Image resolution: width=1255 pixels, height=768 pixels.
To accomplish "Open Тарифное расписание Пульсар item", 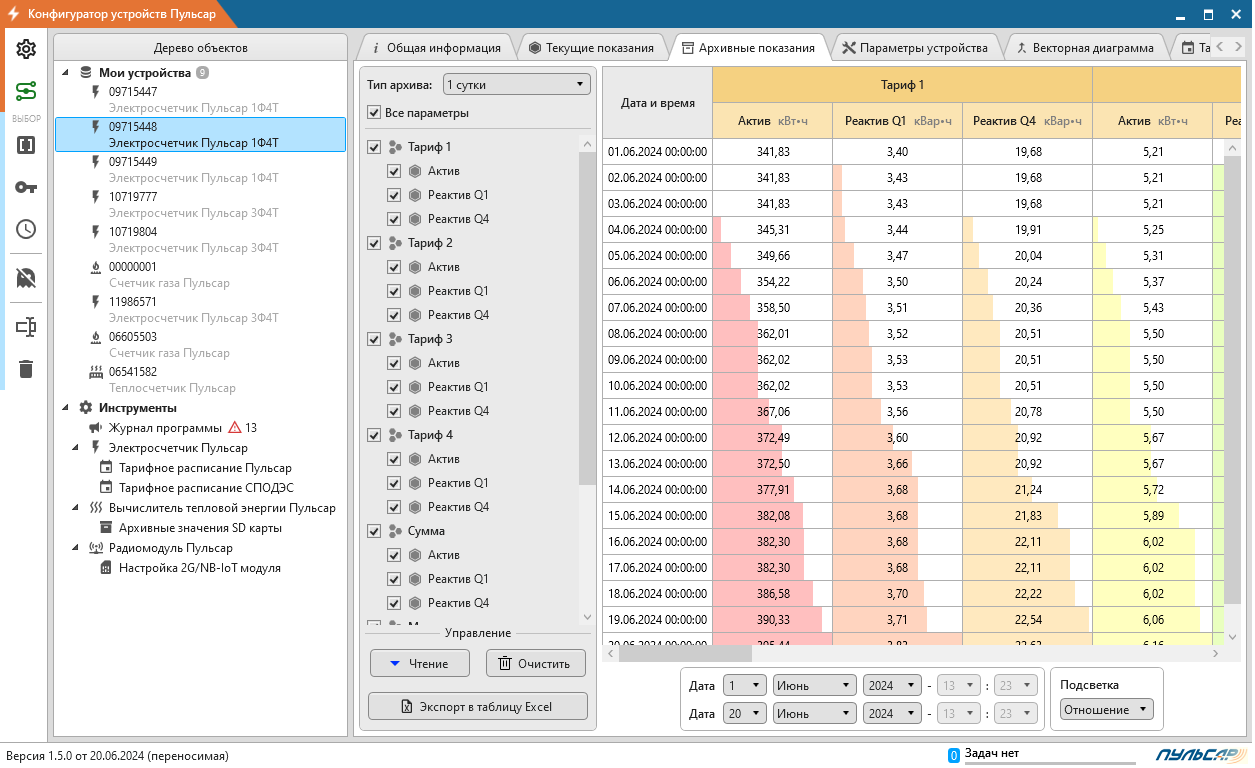I will click(x=205, y=468).
